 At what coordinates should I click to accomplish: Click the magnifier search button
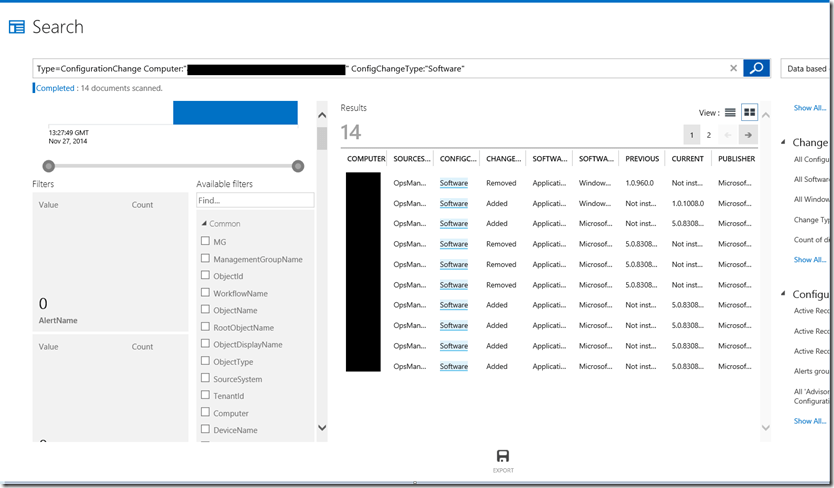click(x=756, y=68)
